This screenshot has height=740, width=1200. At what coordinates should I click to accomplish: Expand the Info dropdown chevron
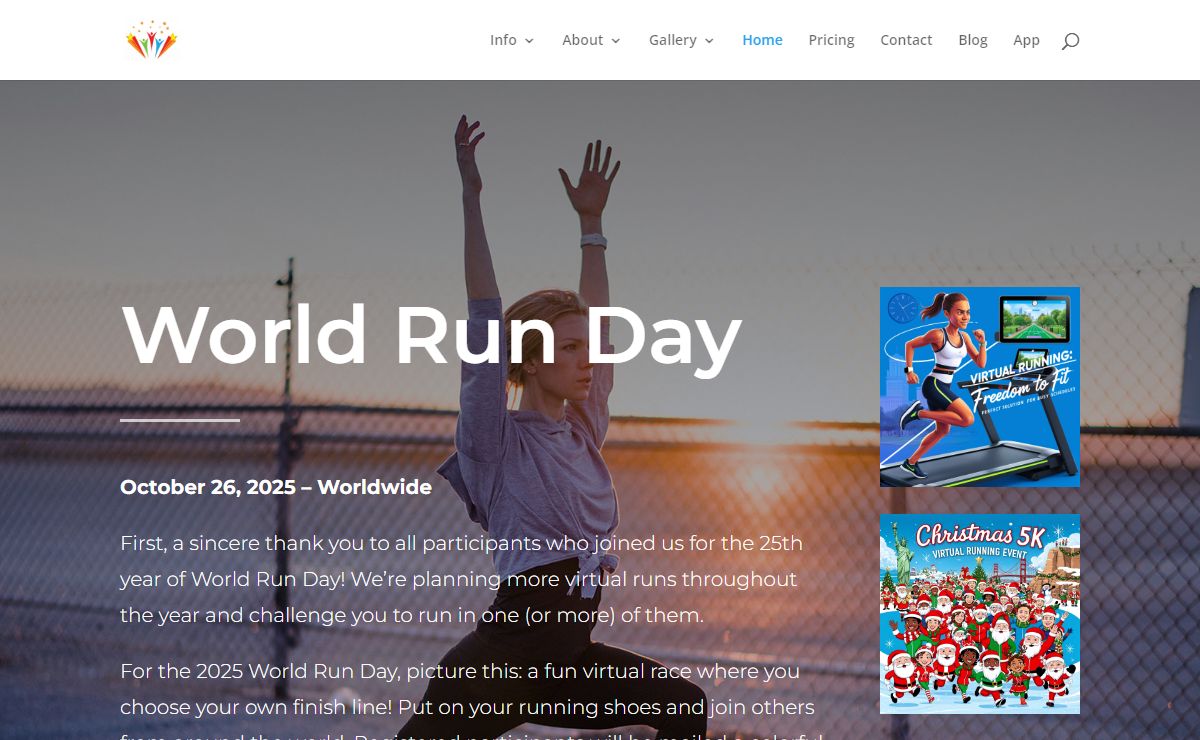(x=529, y=41)
